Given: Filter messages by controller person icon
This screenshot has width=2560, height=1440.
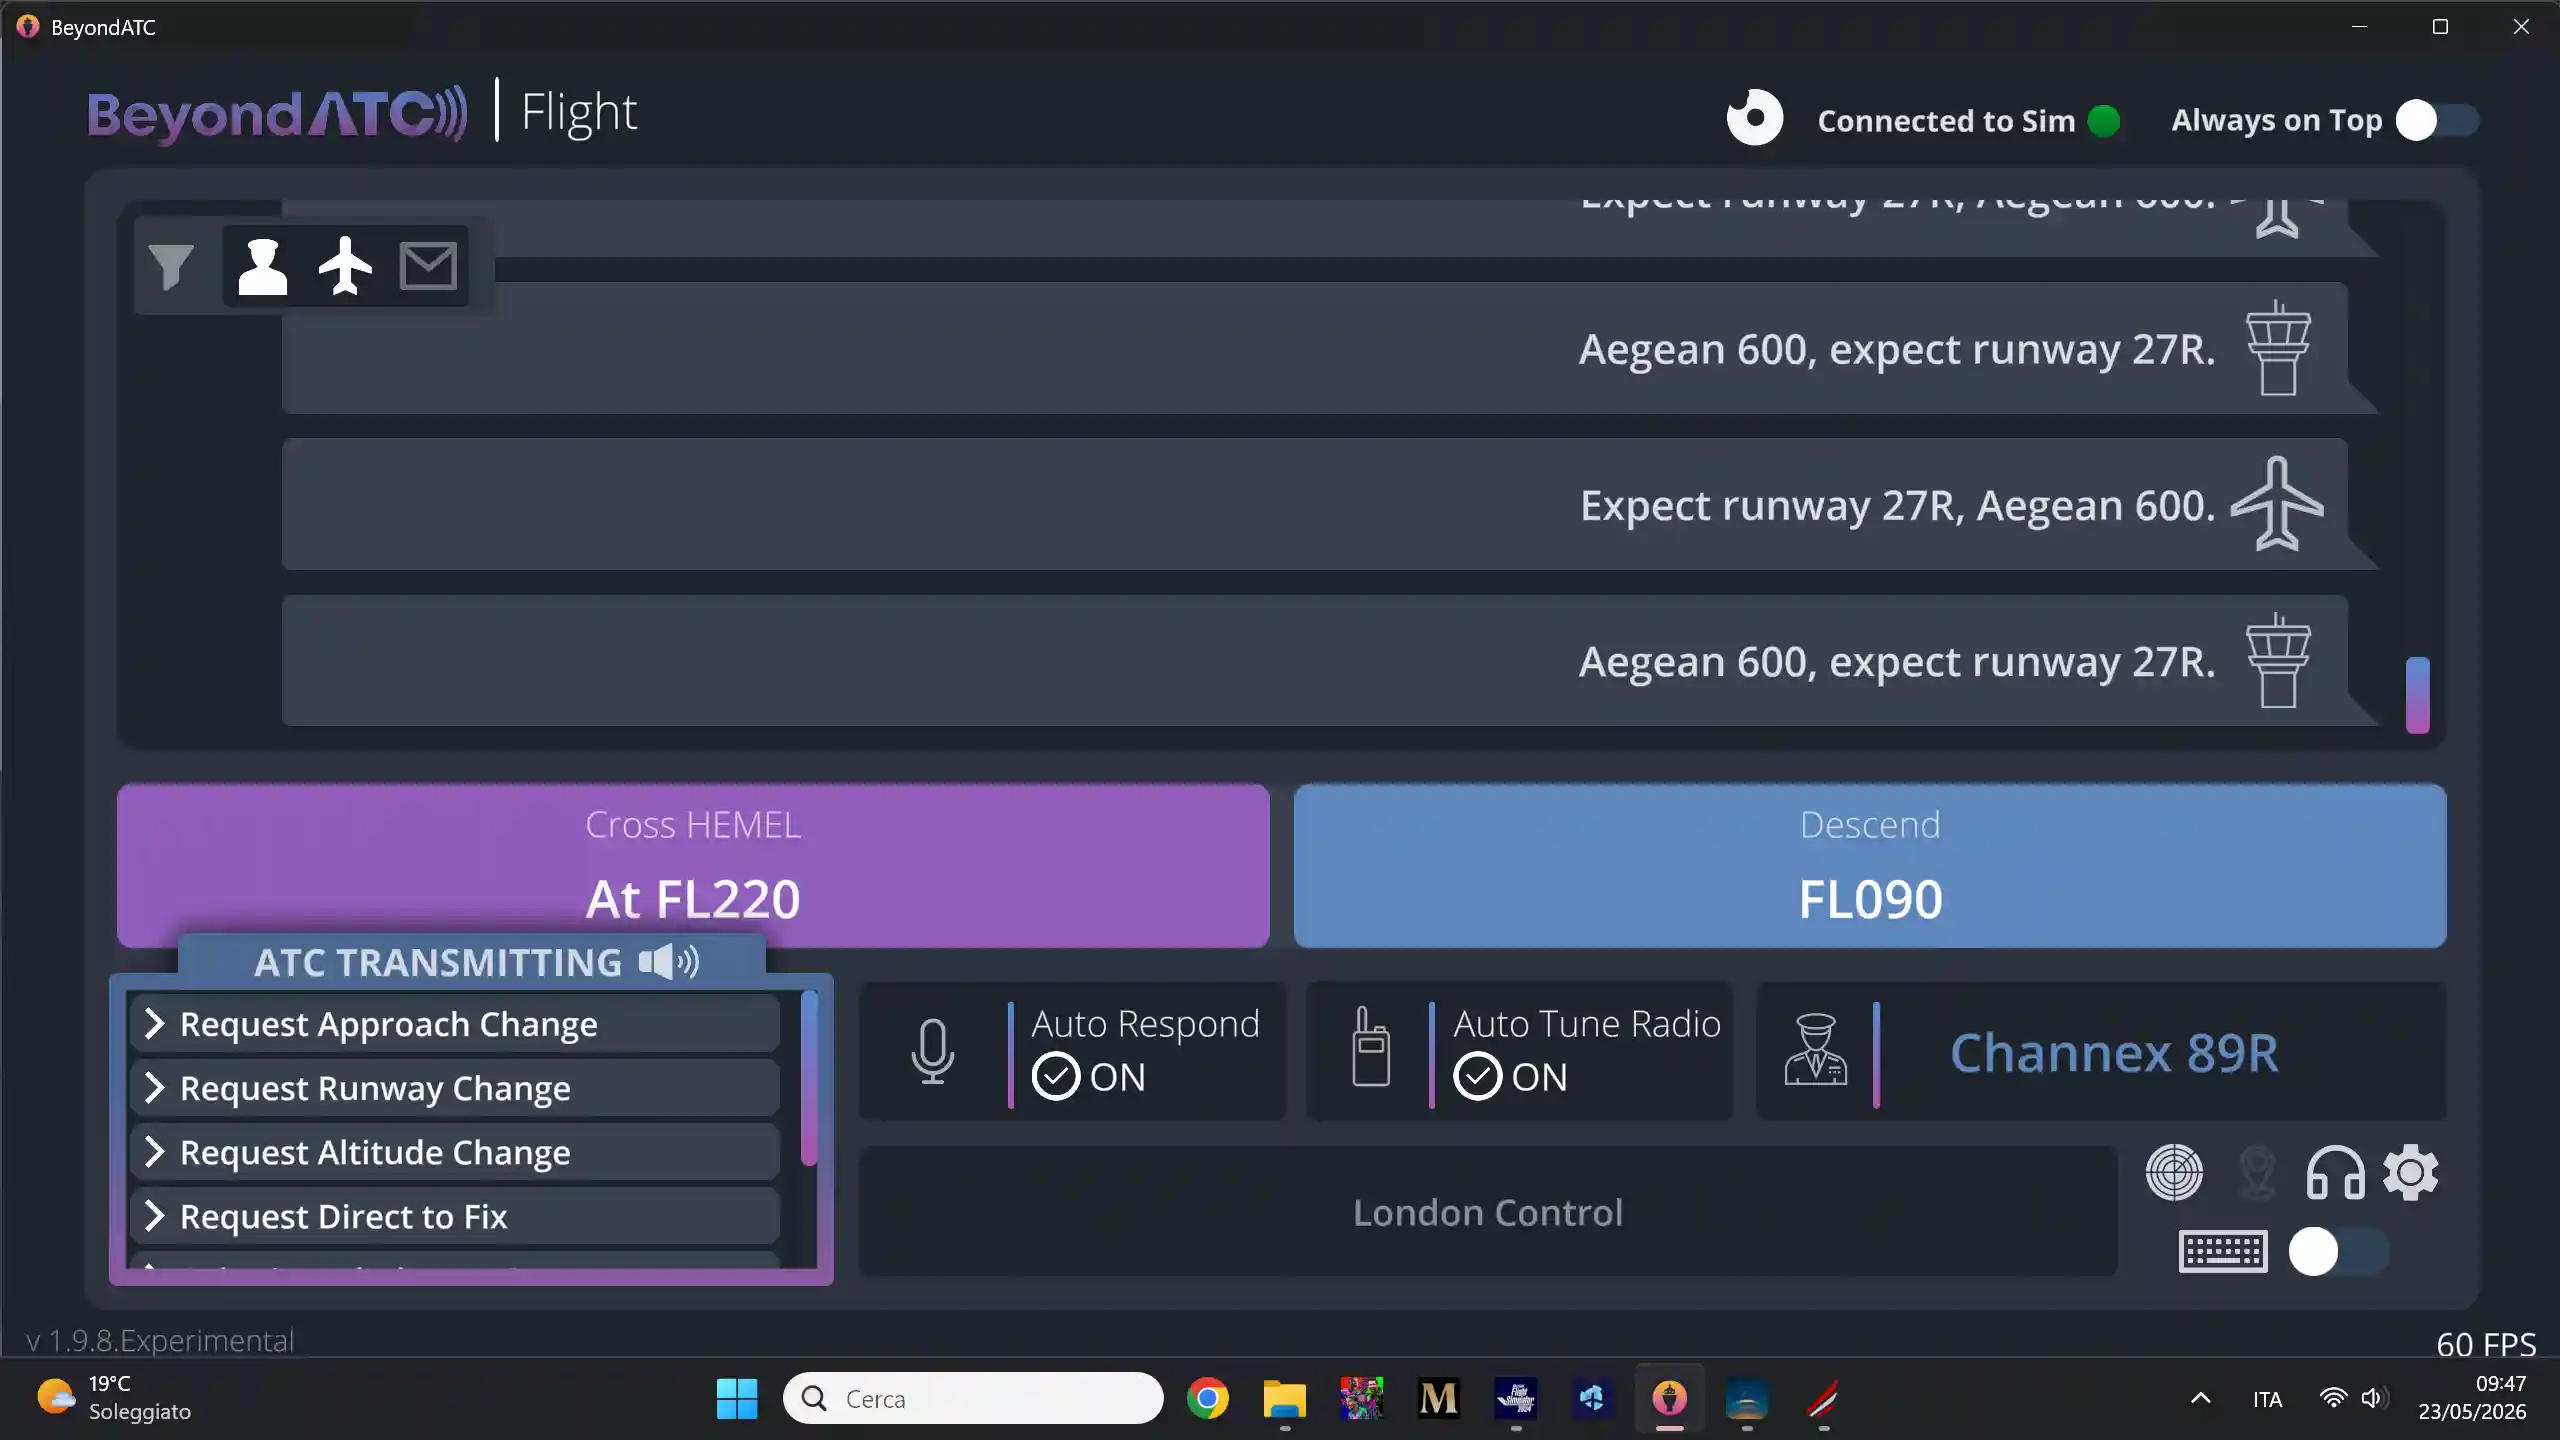Looking at the screenshot, I should (x=263, y=266).
